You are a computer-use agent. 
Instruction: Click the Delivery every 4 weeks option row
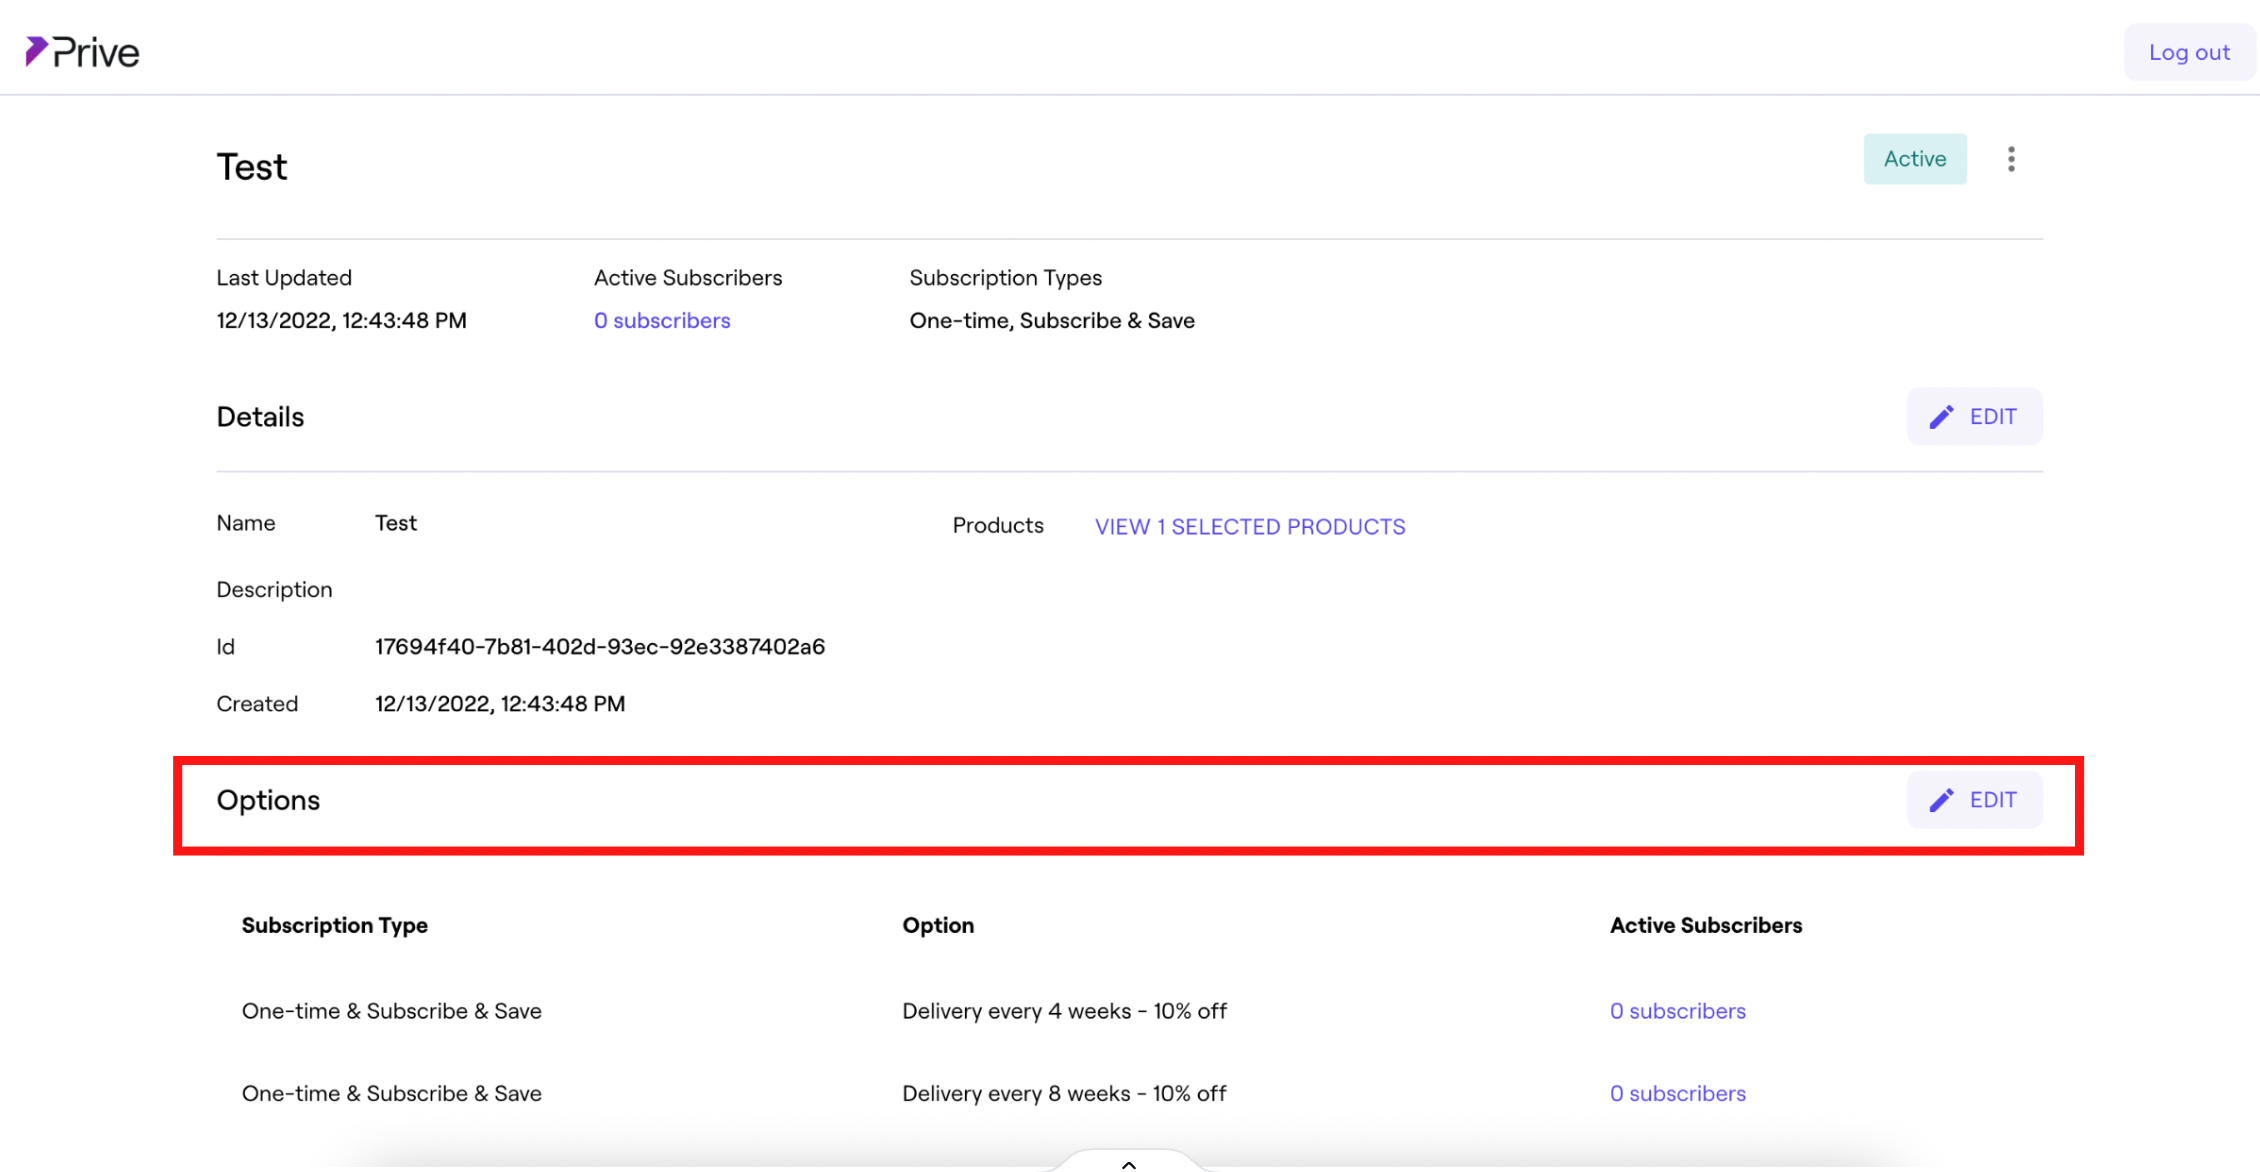pos(1064,1011)
